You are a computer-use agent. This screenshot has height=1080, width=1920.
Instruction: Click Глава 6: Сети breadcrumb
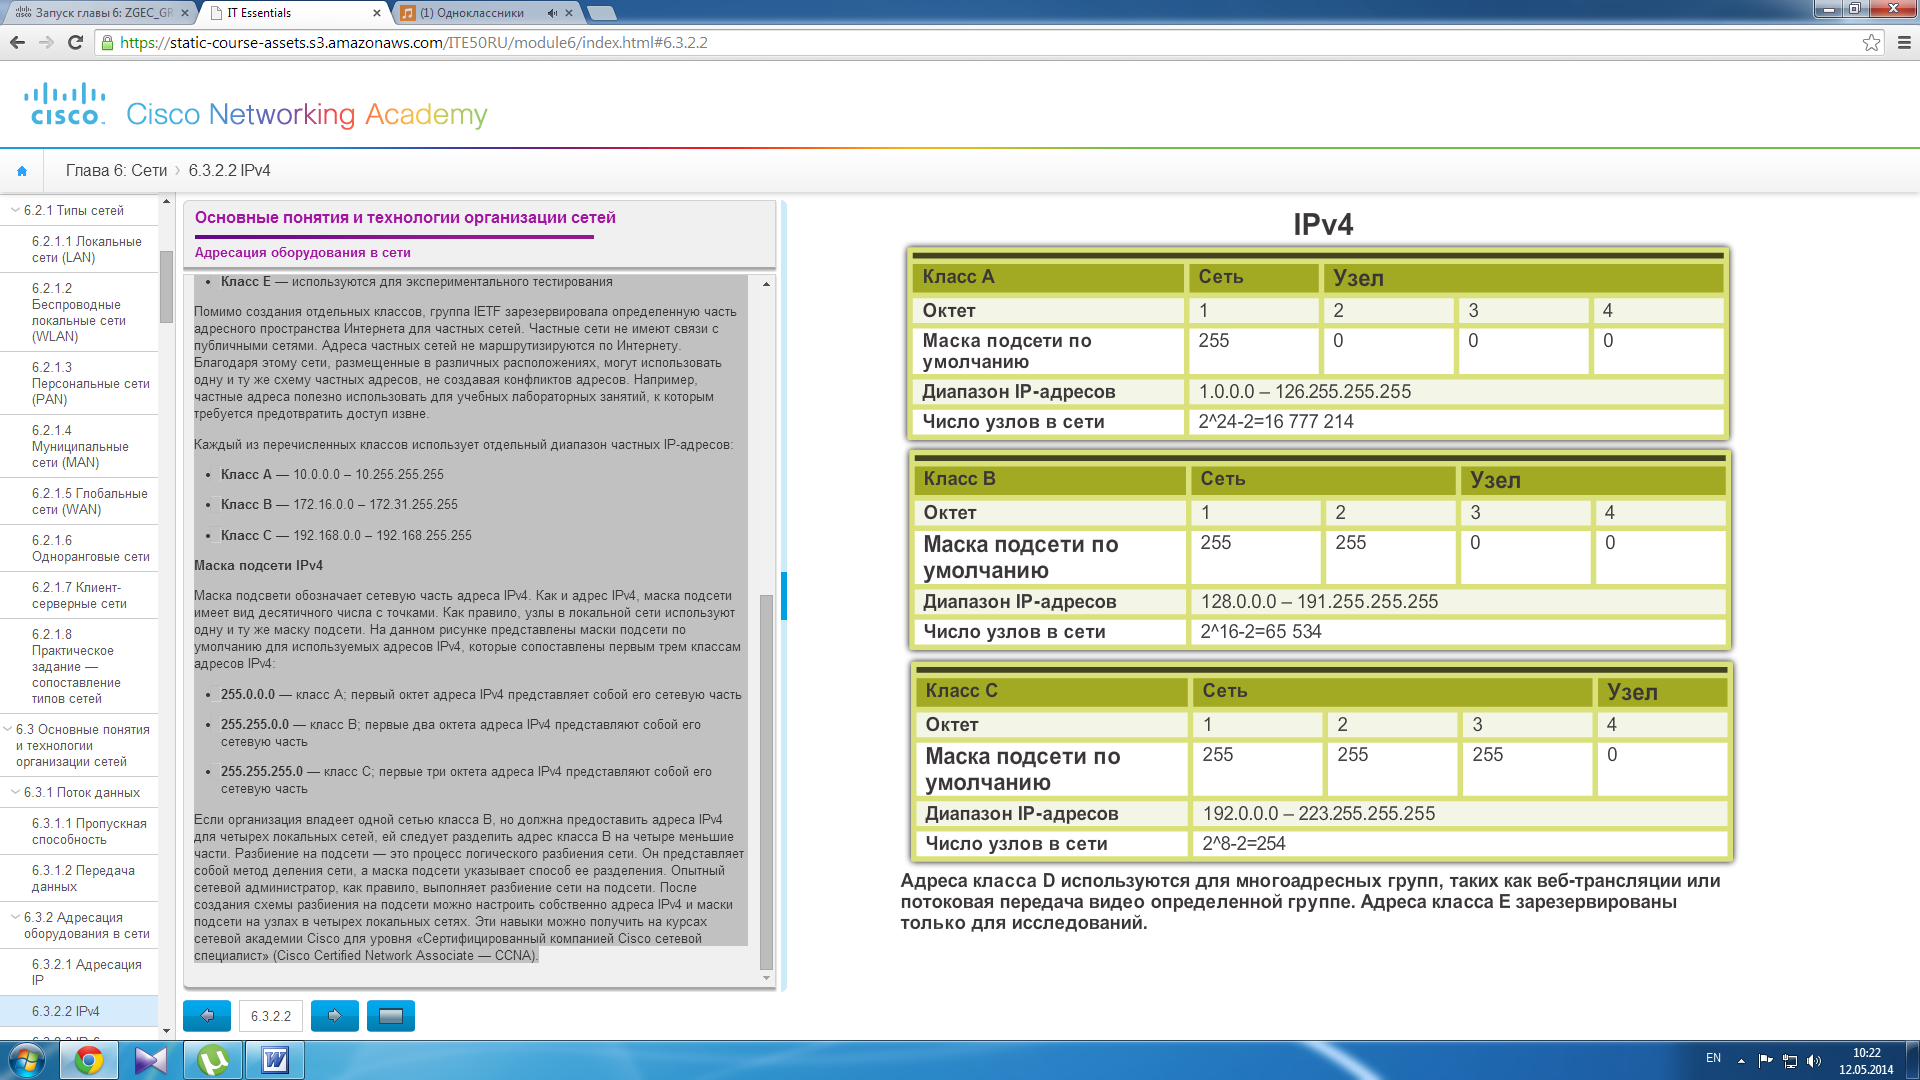116,171
